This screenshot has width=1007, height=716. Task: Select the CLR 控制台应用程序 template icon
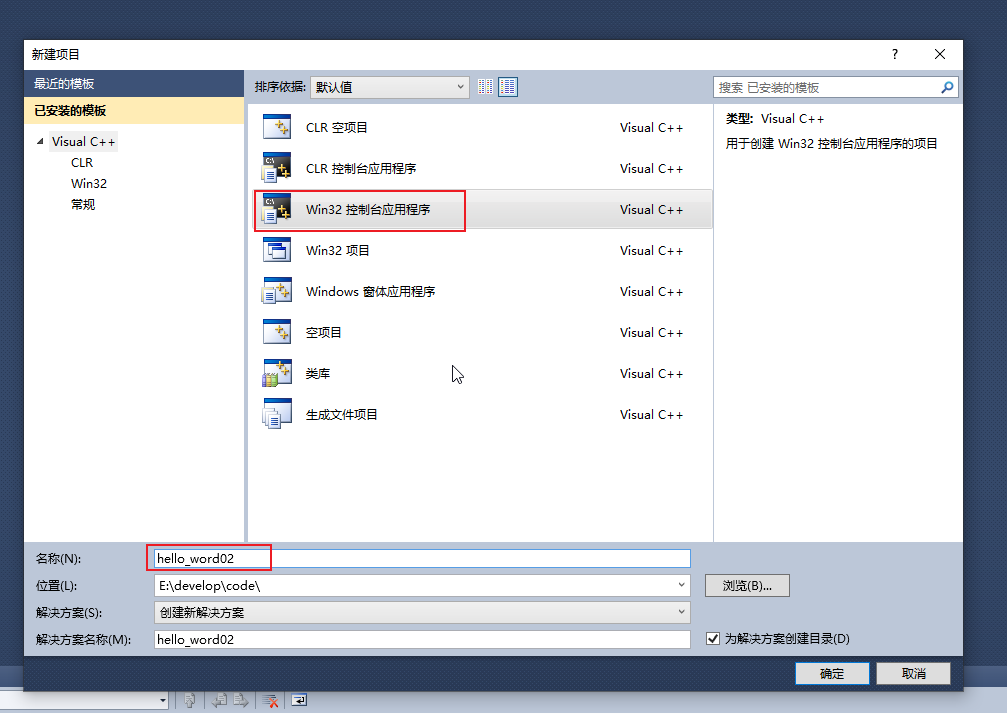click(277, 168)
